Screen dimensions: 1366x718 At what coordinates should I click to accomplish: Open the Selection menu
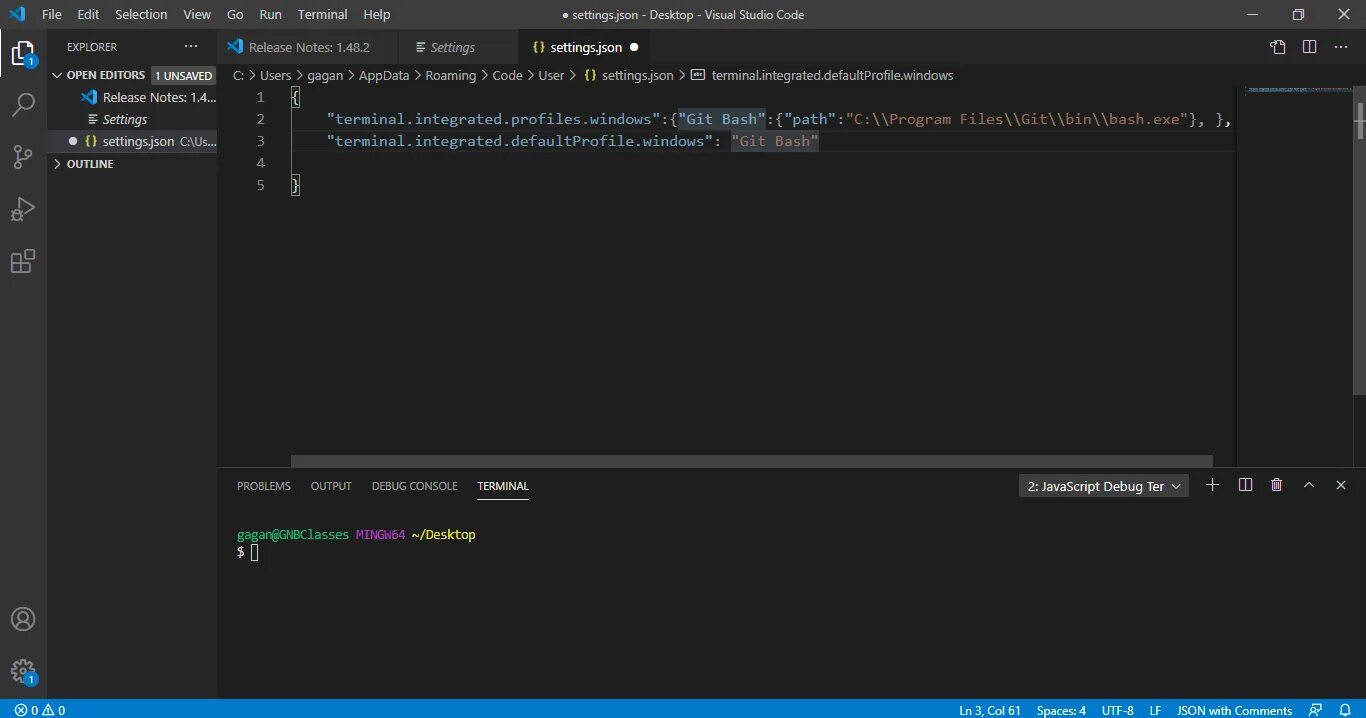[x=141, y=14]
